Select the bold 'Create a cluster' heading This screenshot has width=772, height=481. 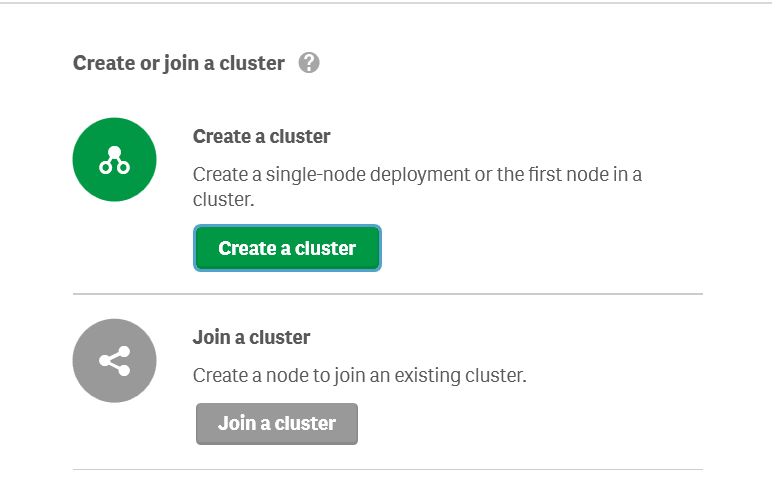[261, 136]
